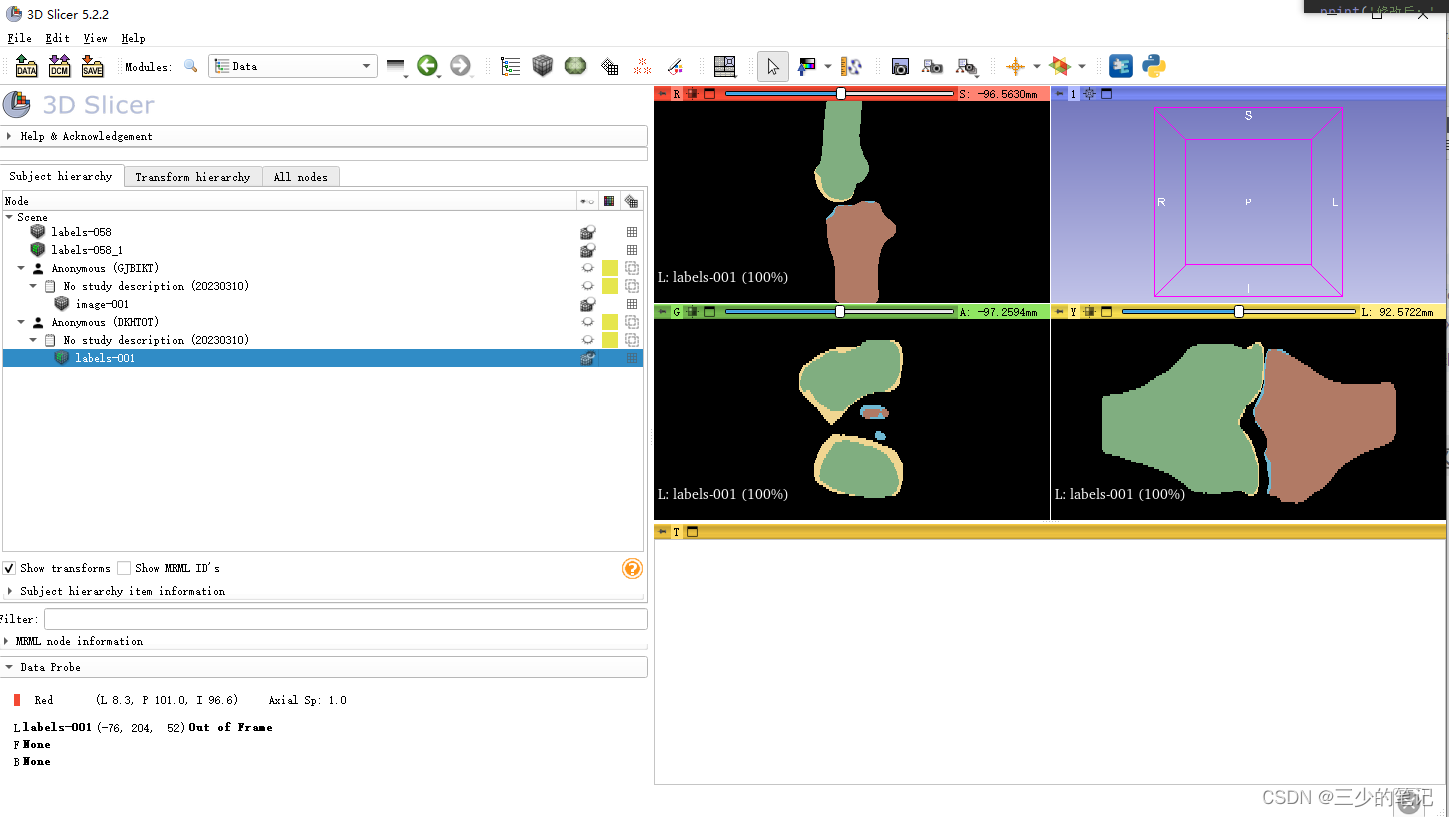Click the screenshot capture camera icon
The height and width of the screenshot is (817, 1449).
click(900, 66)
